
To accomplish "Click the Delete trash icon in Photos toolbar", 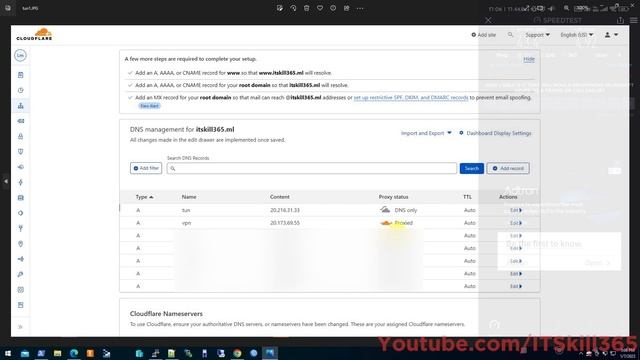I will pos(307,8).
